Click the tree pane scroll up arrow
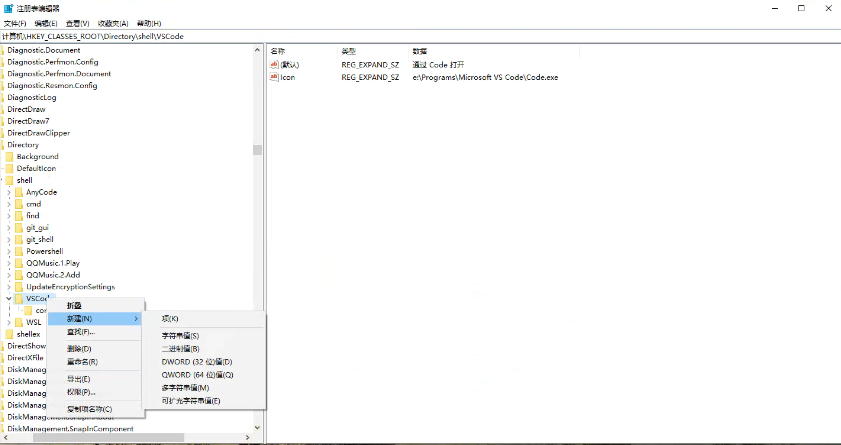 (257, 50)
